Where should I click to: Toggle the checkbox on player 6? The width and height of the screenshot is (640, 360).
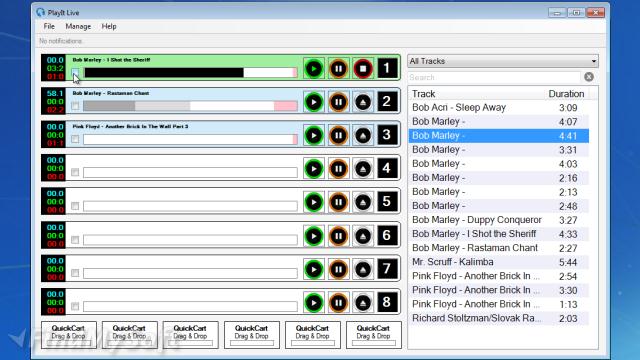75,240
